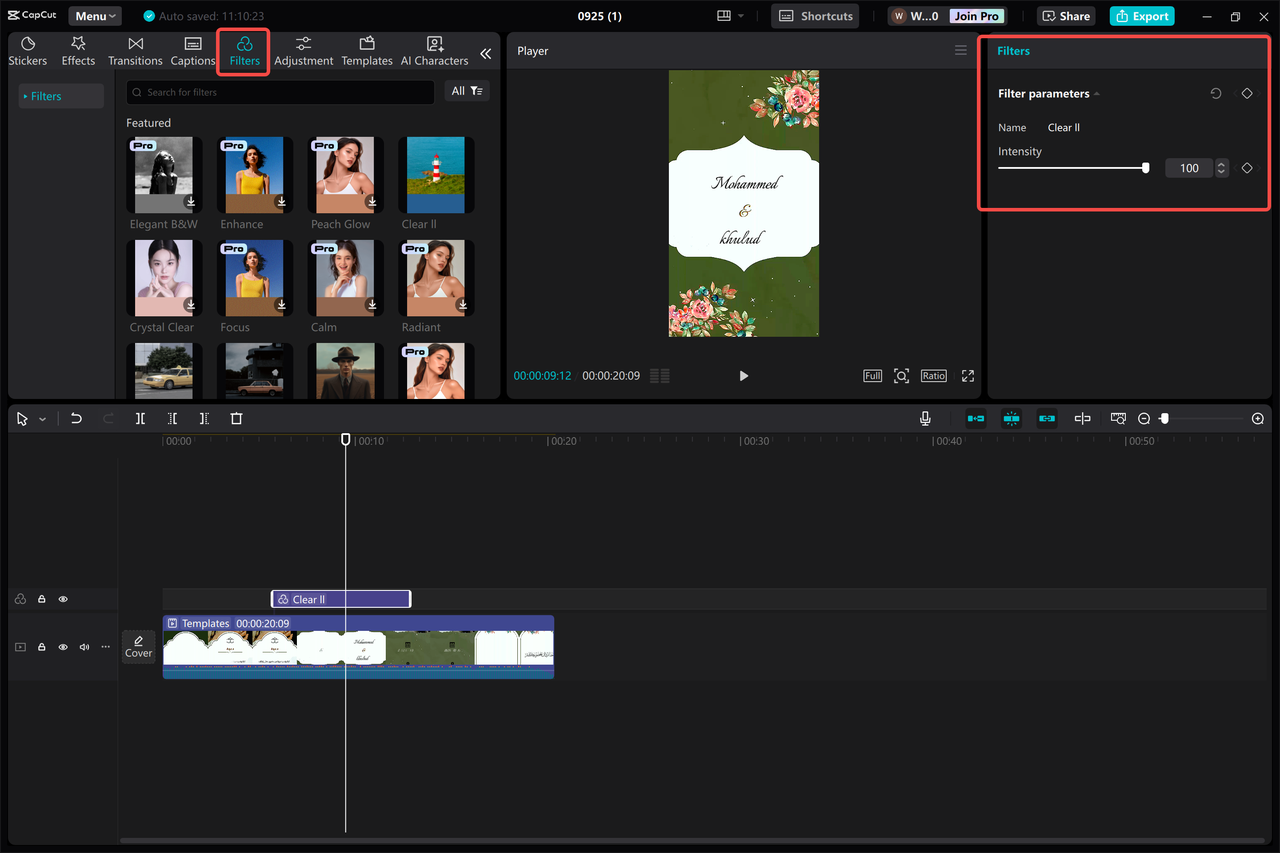Open the Templates tab

point(367,50)
